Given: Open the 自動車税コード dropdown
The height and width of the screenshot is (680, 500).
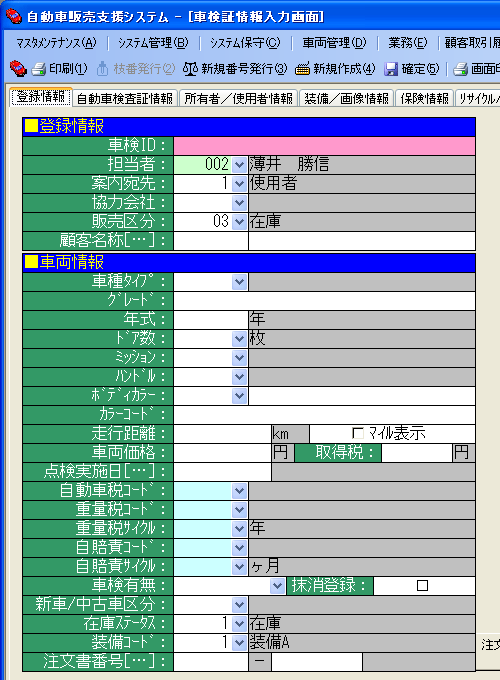Looking at the screenshot, I should (x=239, y=491).
